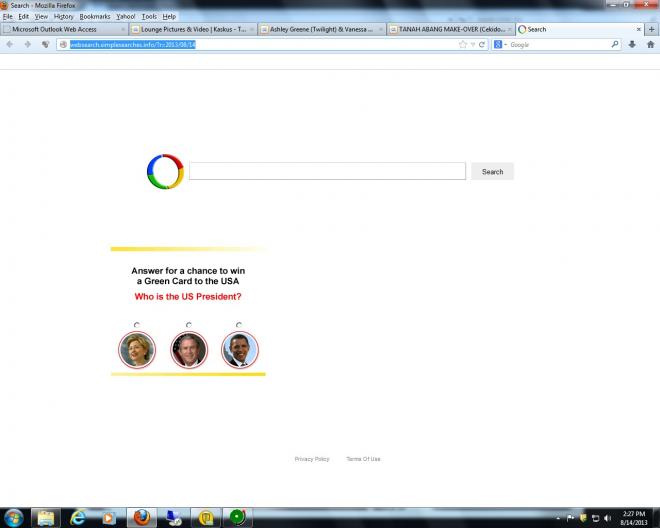
Task: Open the Privacy Policy link
Action: point(312,459)
